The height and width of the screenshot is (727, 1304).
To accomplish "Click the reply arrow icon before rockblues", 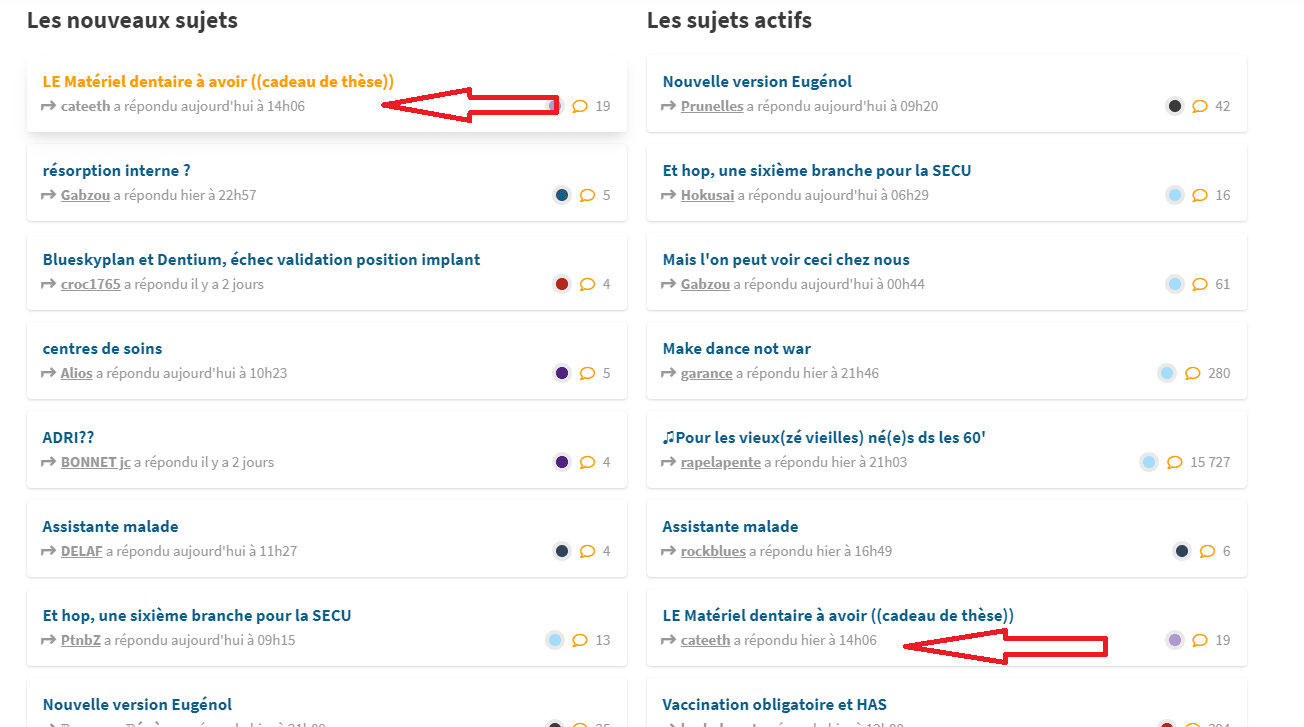I will click(669, 551).
